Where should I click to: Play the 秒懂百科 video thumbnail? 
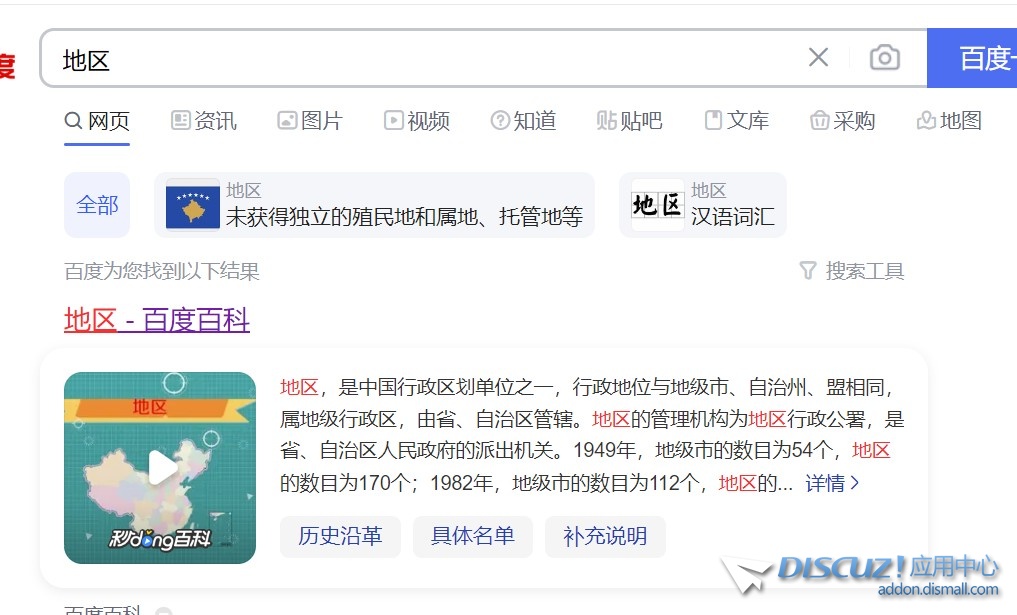point(160,467)
